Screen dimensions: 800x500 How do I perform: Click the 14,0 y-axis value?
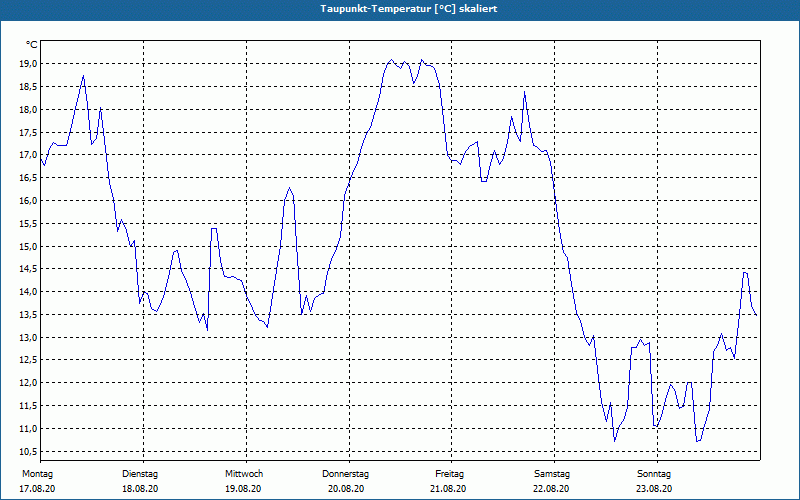point(29,292)
